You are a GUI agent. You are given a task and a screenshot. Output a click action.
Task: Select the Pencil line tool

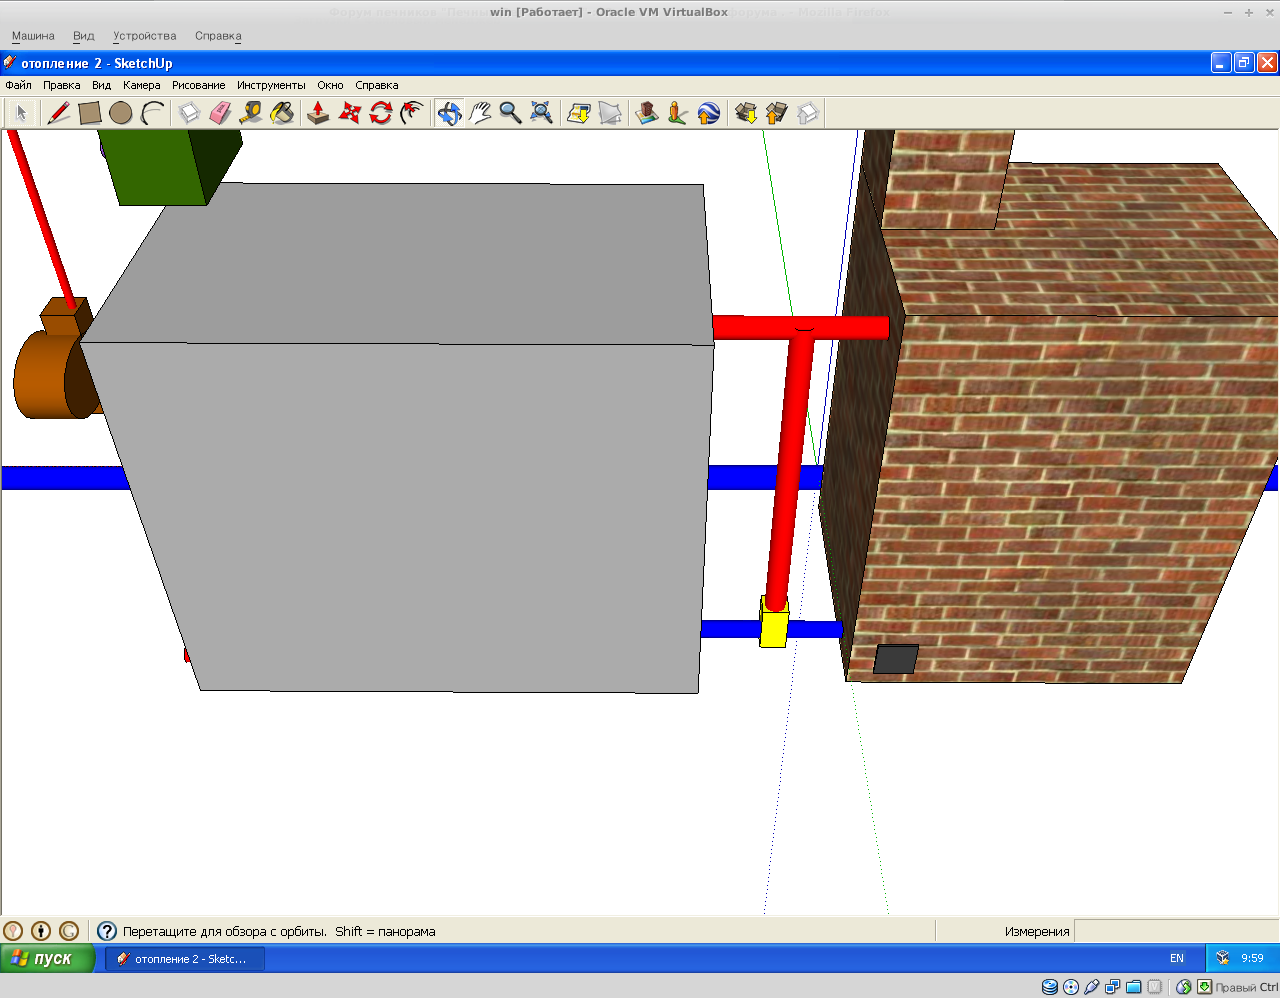point(59,113)
